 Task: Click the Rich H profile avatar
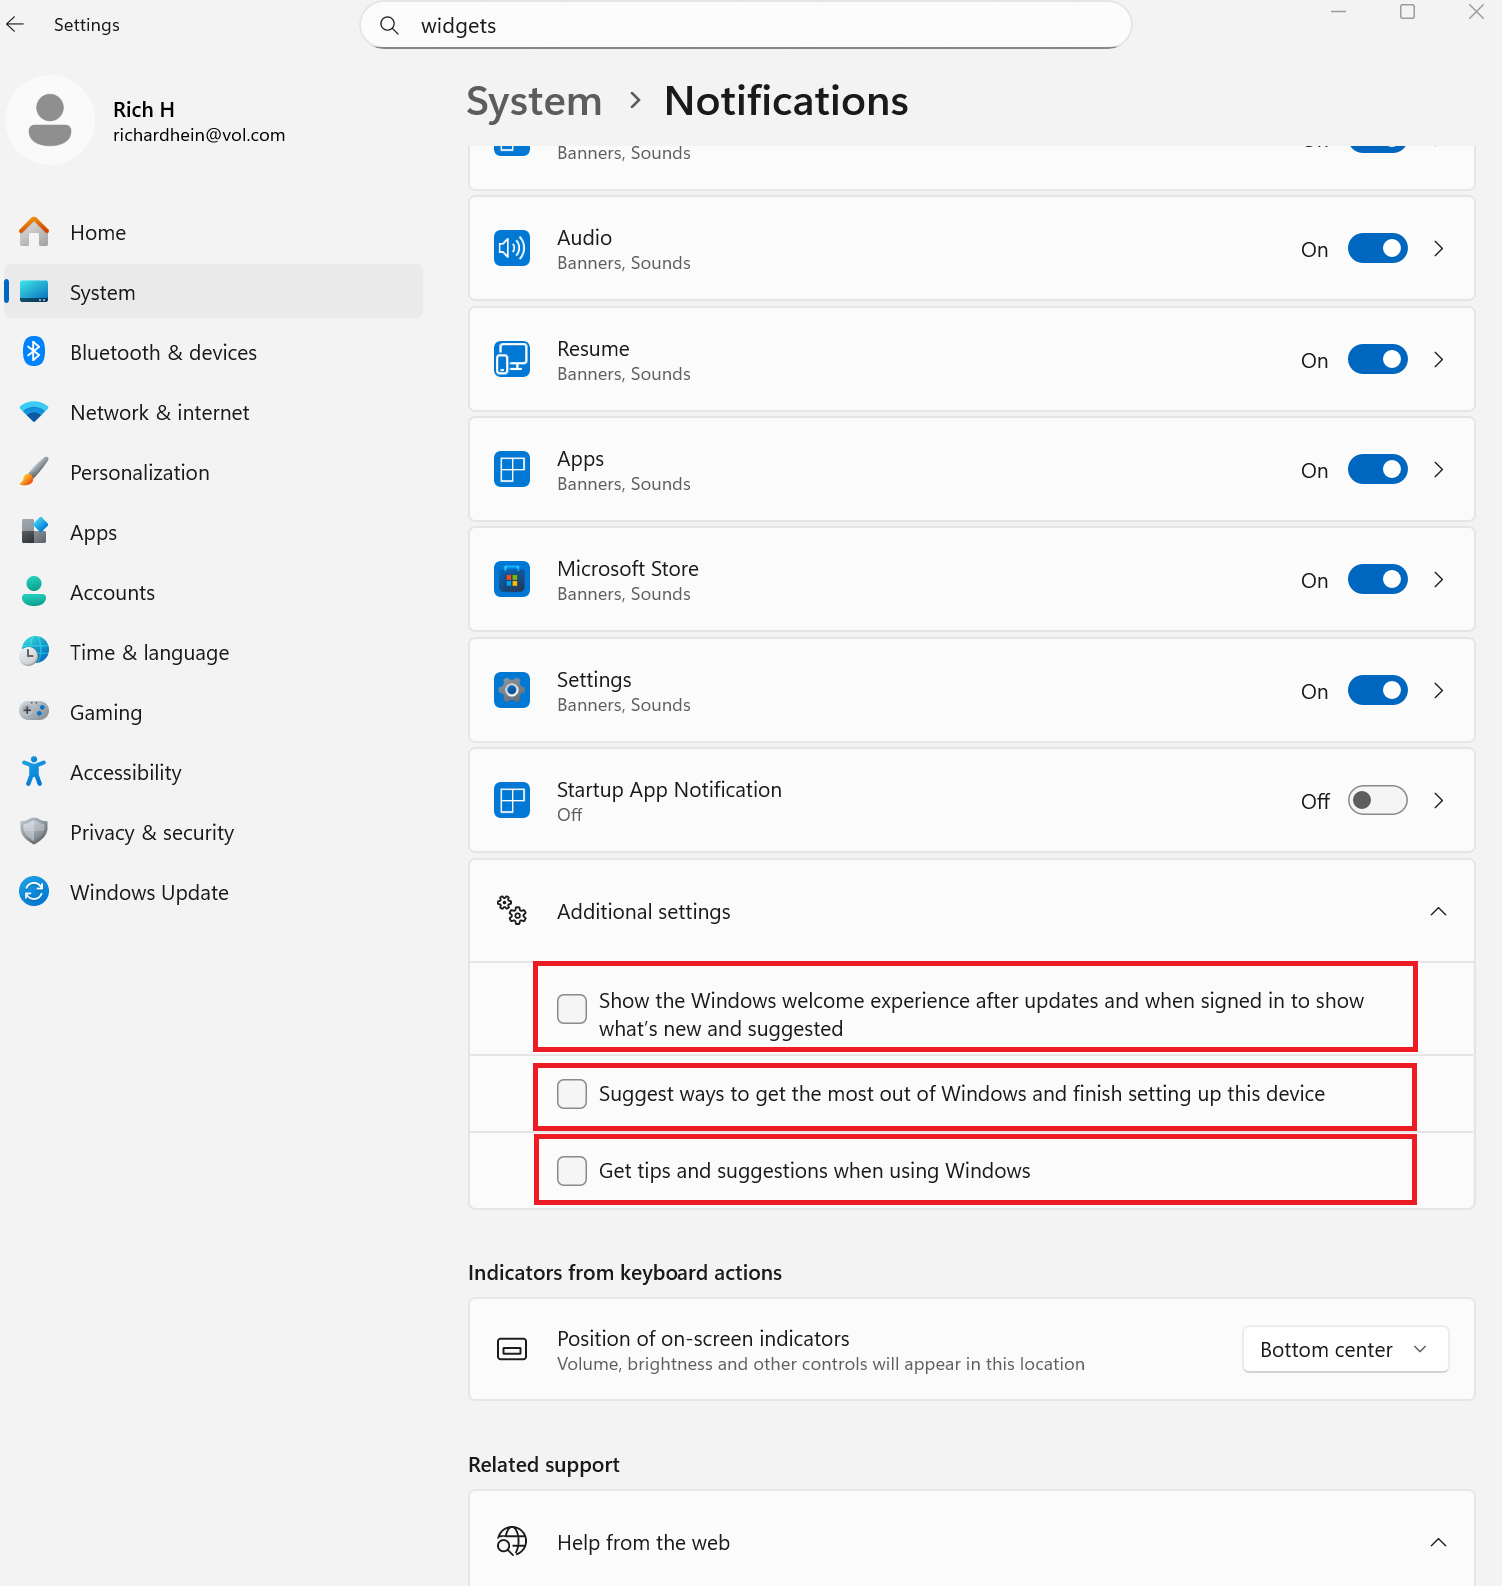[x=50, y=120]
